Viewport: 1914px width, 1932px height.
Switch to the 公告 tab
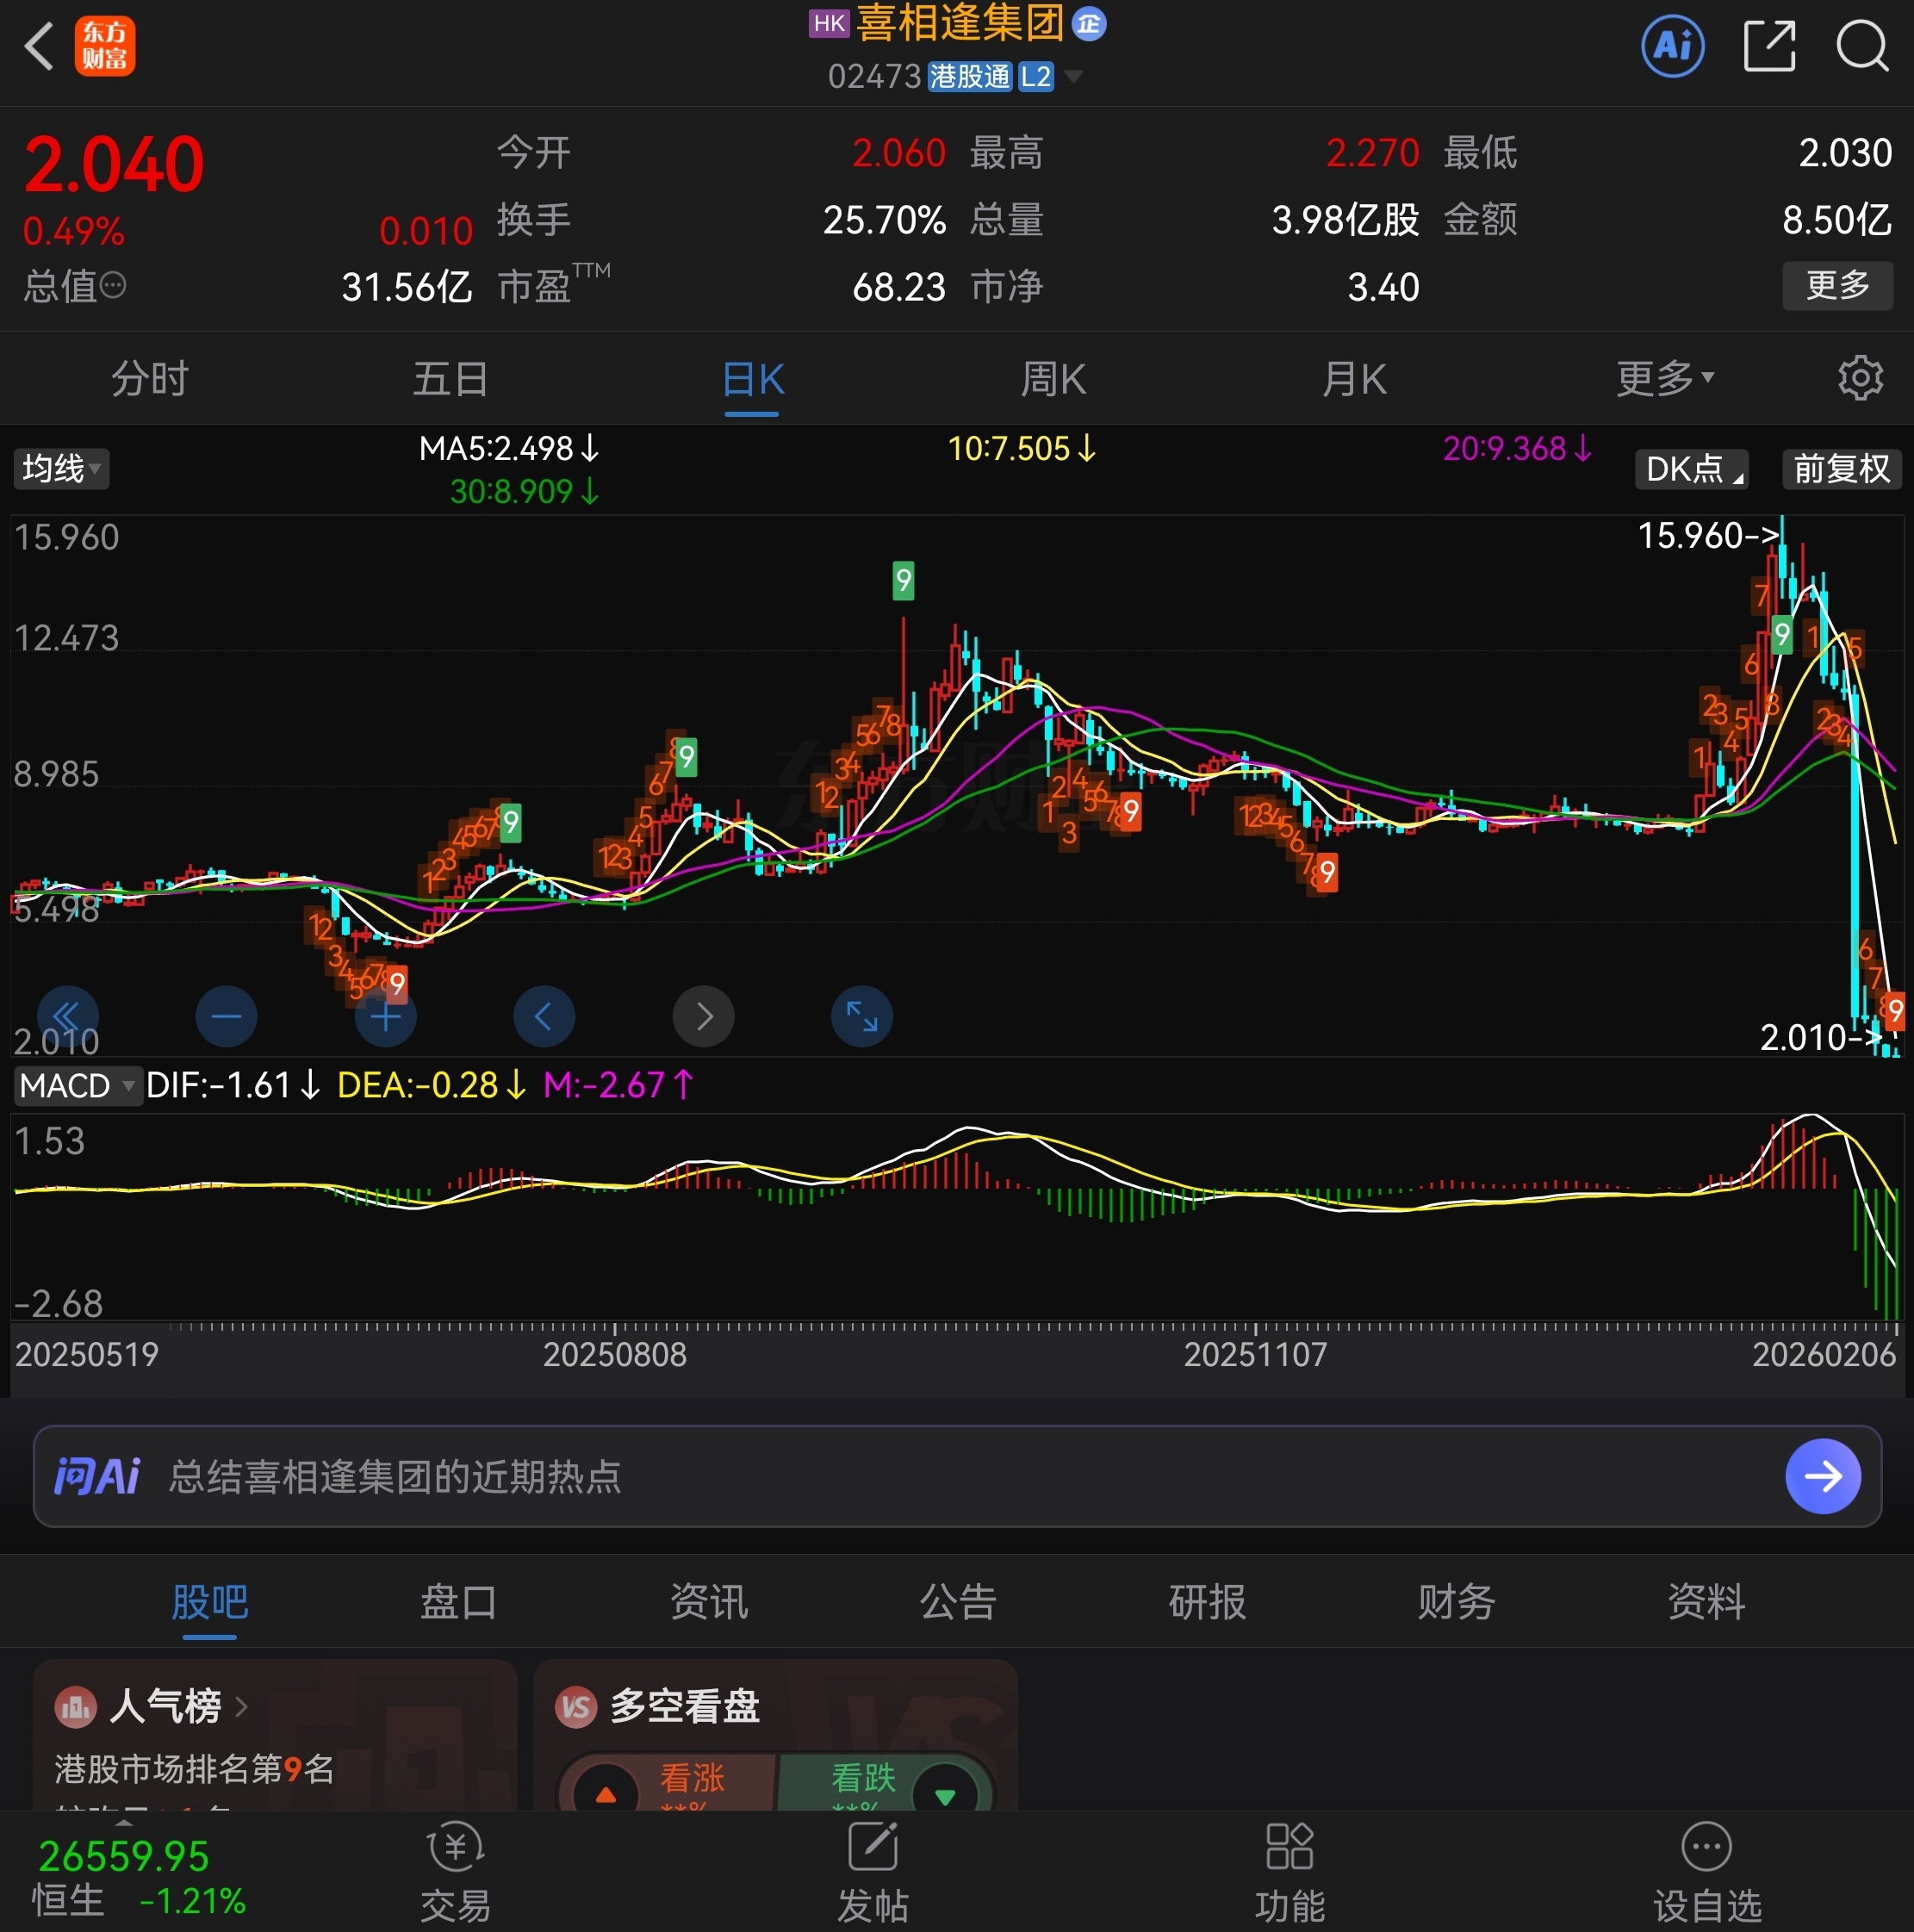(957, 1602)
